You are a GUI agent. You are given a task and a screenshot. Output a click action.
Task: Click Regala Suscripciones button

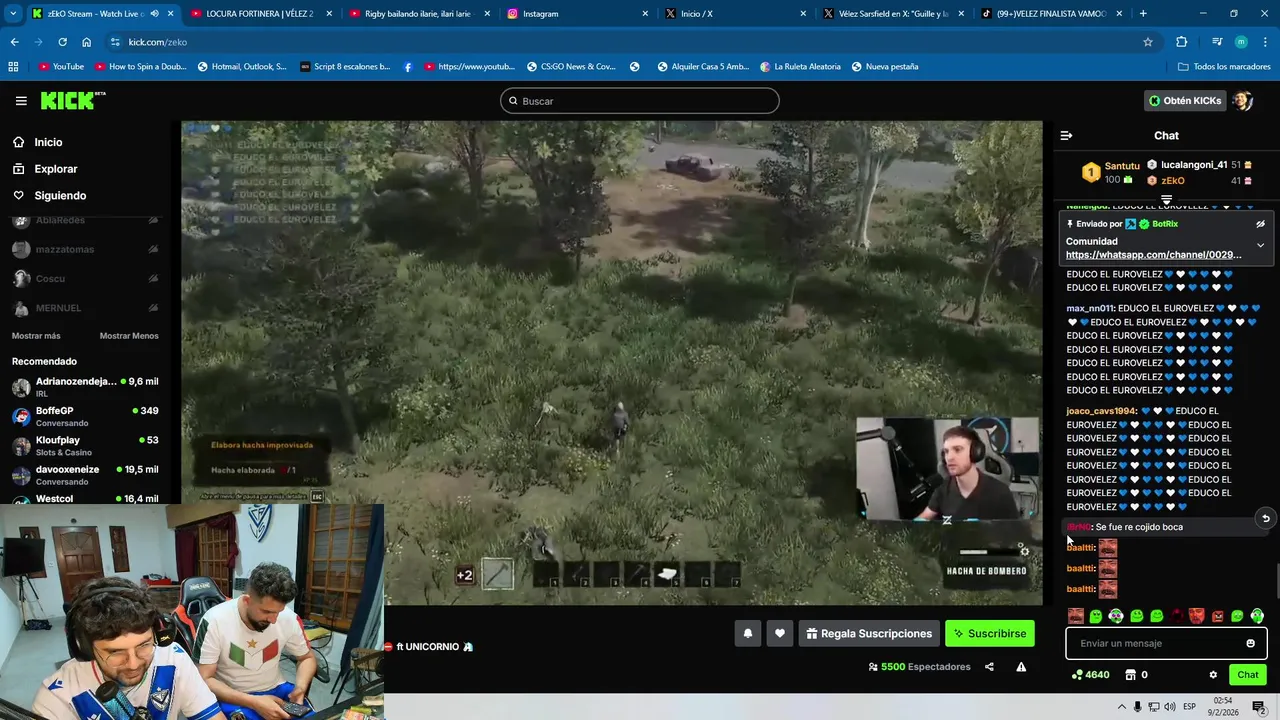tap(868, 633)
